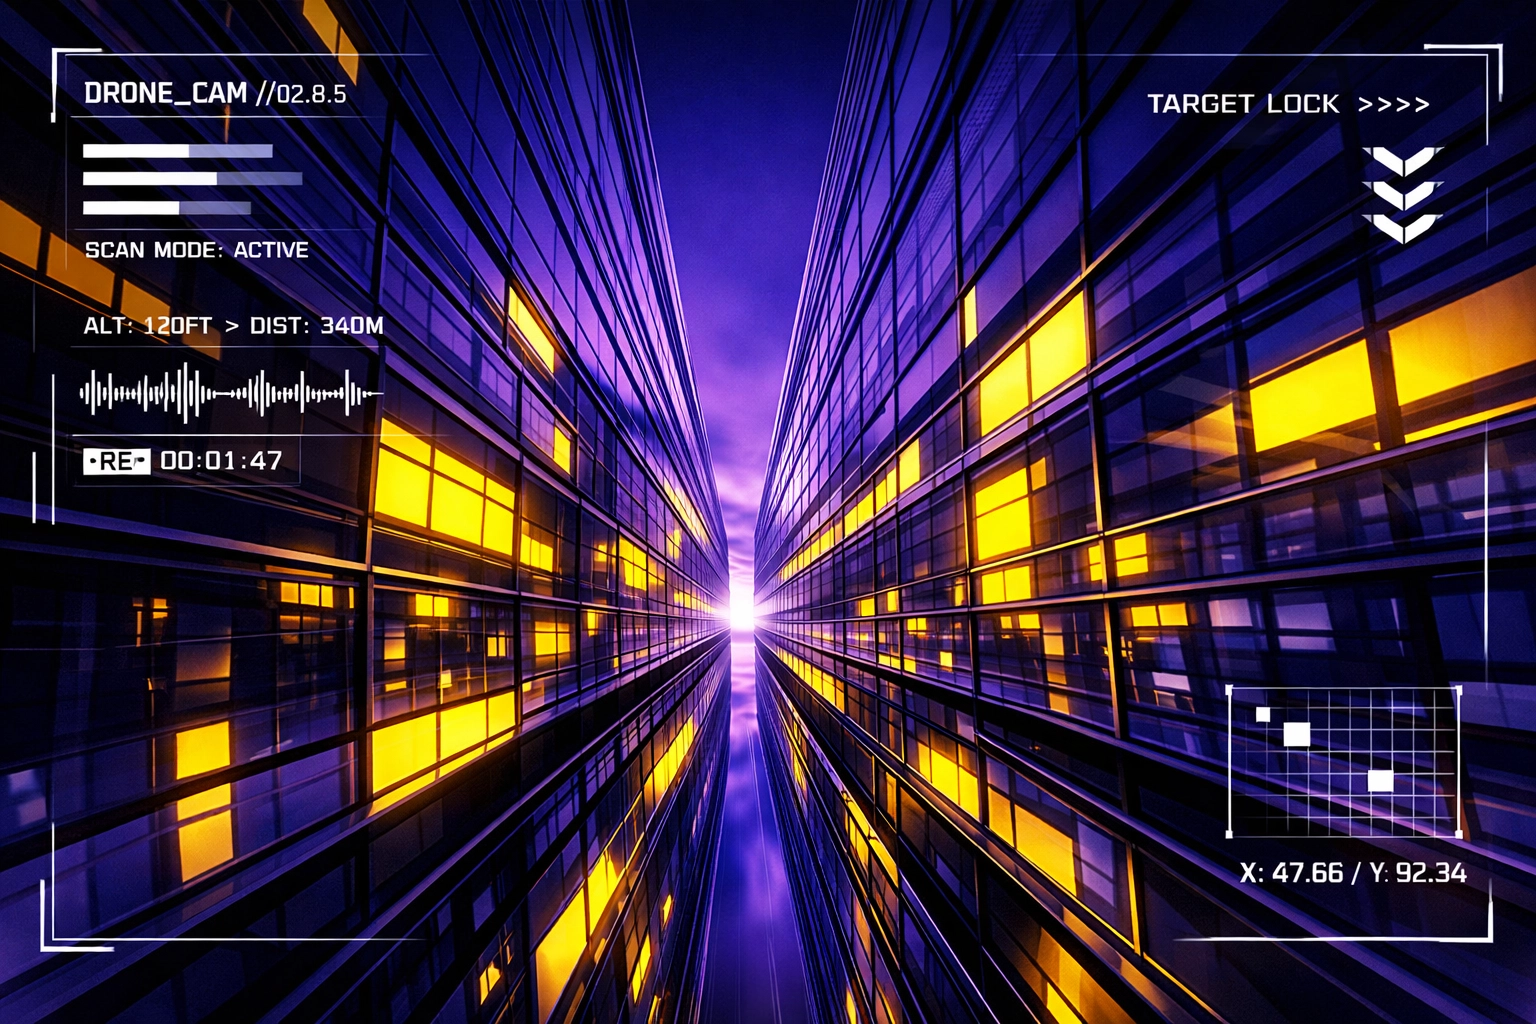Click the bottom downward chevron in stack
Screen dimensions: 1536x1024
pos(1402,228)
